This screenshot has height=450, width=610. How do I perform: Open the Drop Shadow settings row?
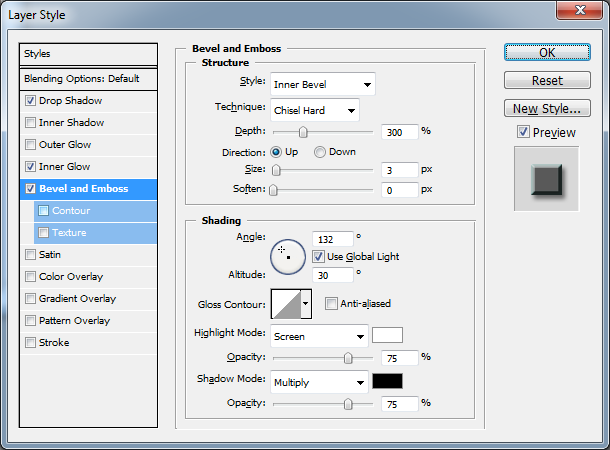88,101
